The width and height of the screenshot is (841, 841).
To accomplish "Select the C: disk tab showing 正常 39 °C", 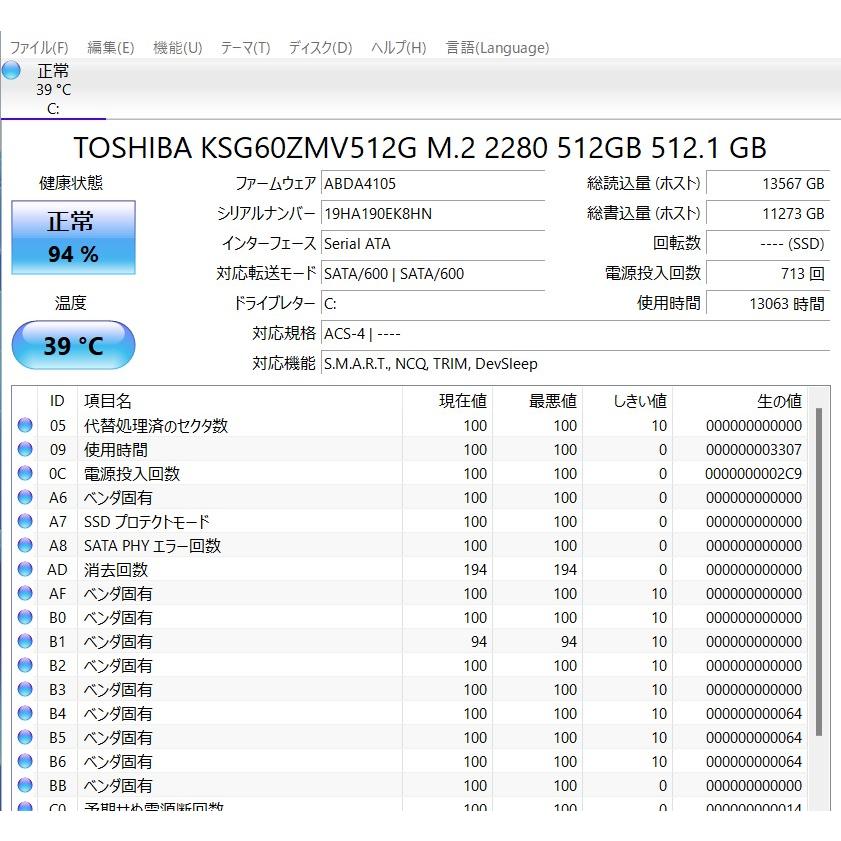I will pyautogui.click(x=54, y=89).
